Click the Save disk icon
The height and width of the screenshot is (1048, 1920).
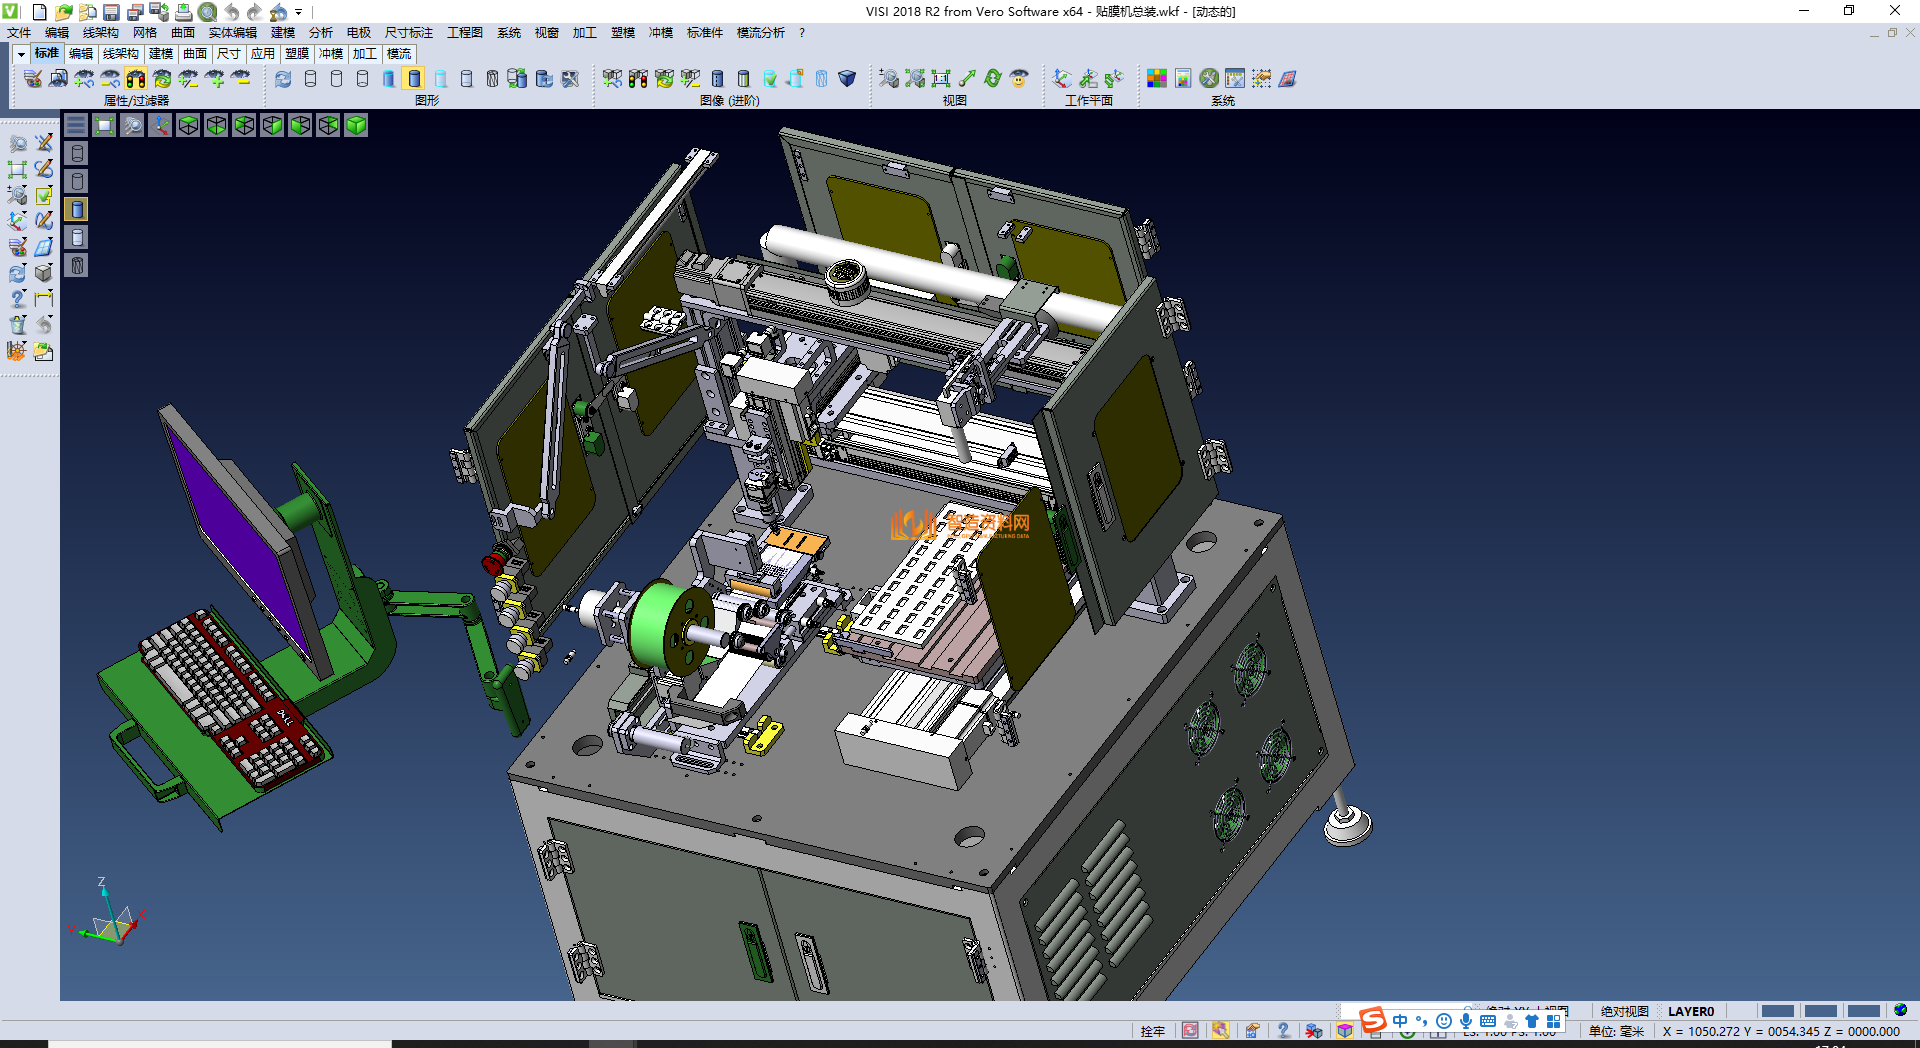pyautogui.click(x=111, y=12)
